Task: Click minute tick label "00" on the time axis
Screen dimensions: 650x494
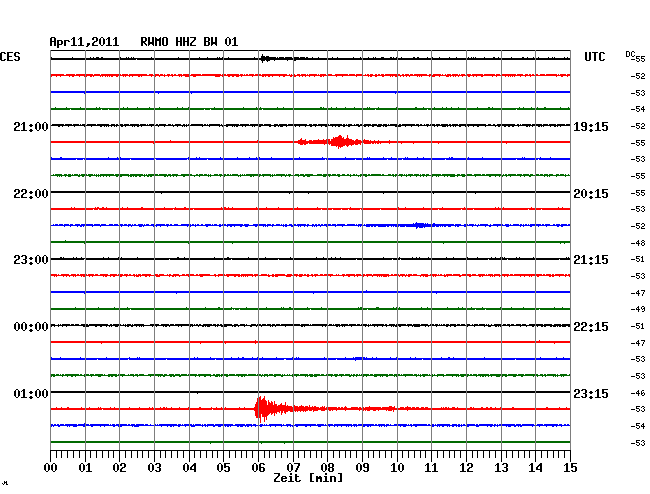Action: click(51, 468)
